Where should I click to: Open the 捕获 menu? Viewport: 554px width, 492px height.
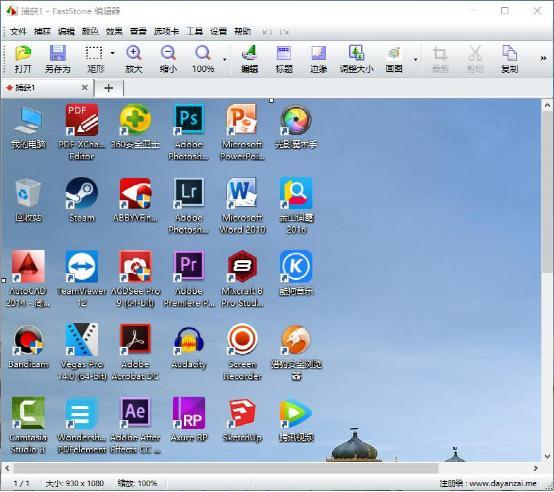[x=42, y=31]
